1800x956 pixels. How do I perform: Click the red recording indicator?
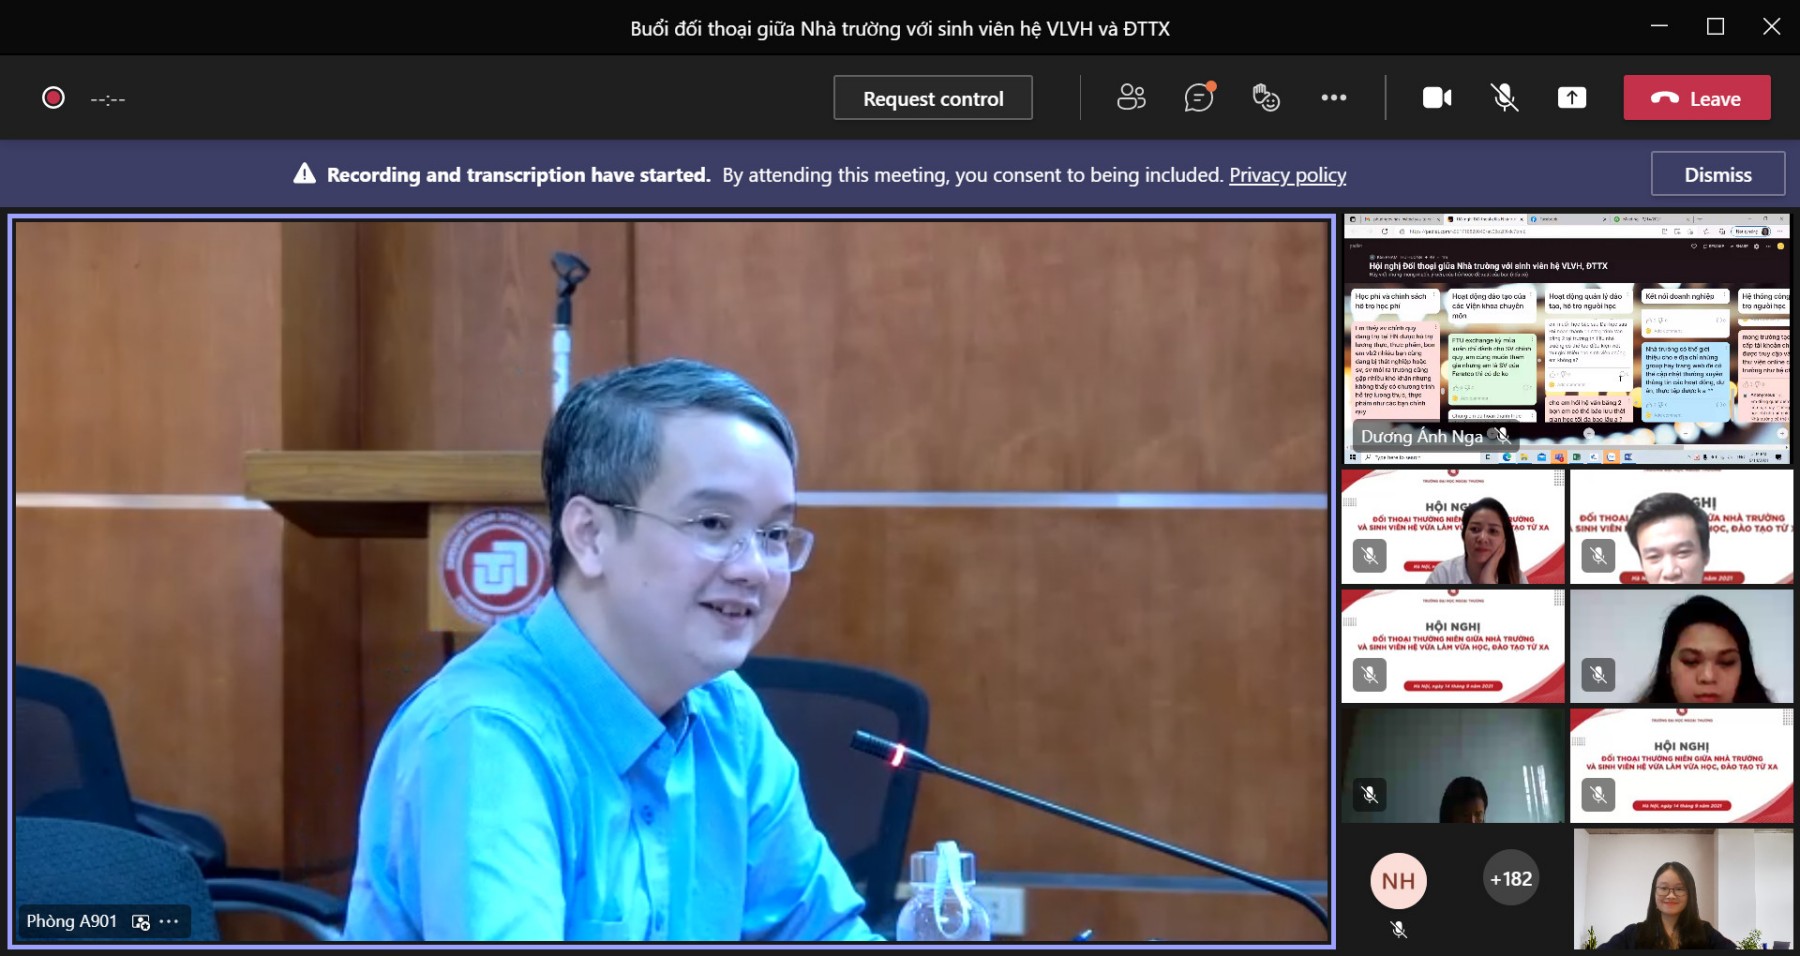point(53,98)
